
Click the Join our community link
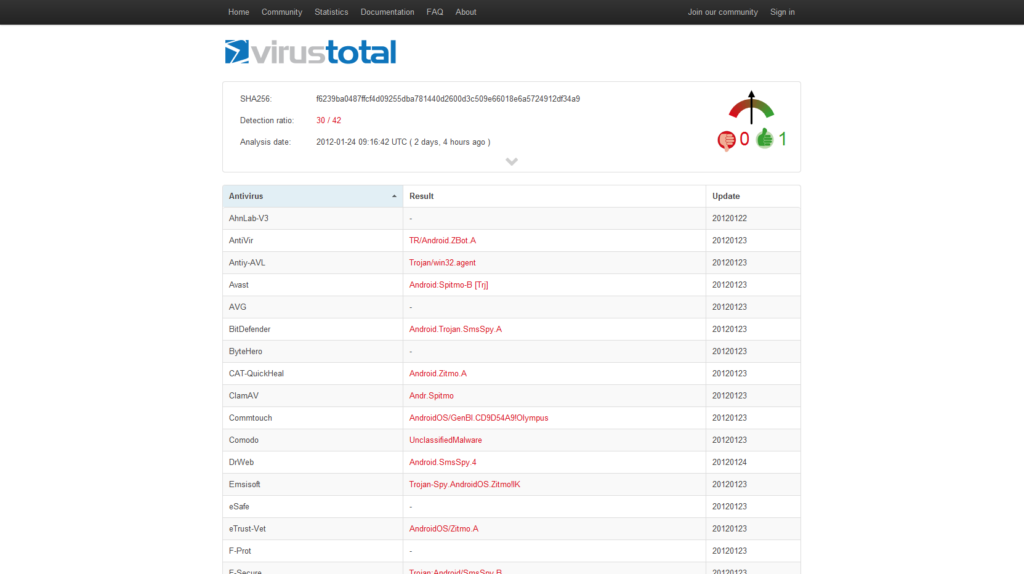(722, 12)
